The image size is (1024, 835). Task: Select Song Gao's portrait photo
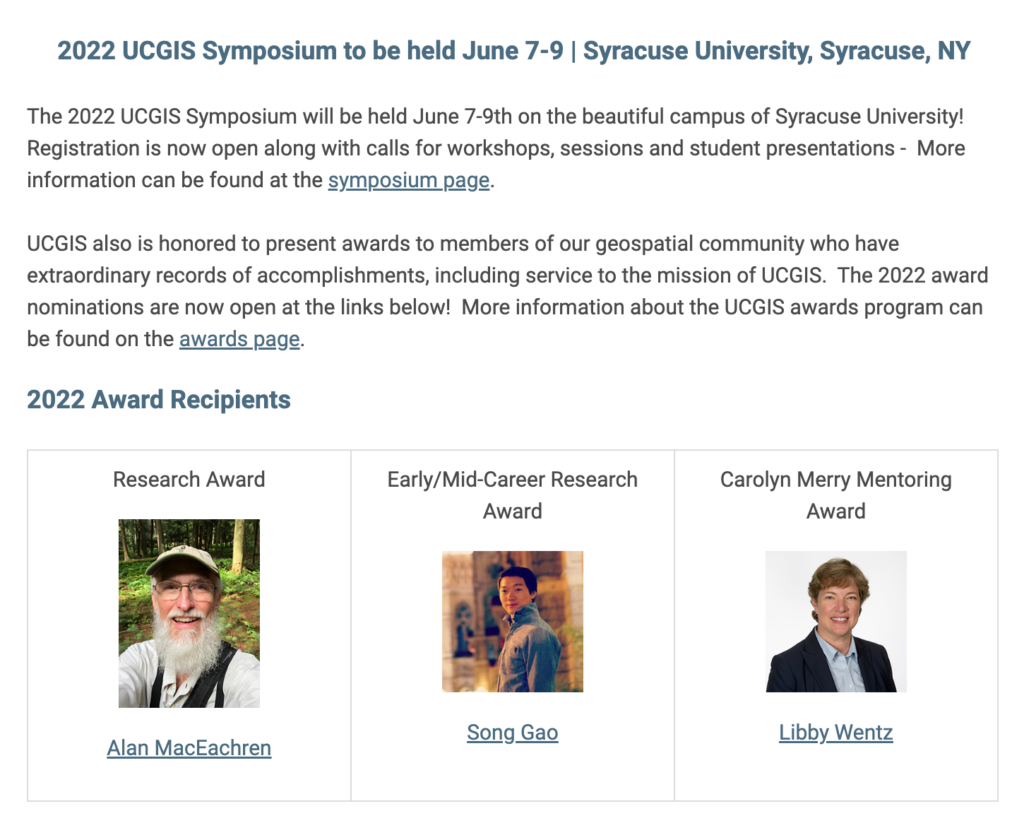[x=512, y=621]
